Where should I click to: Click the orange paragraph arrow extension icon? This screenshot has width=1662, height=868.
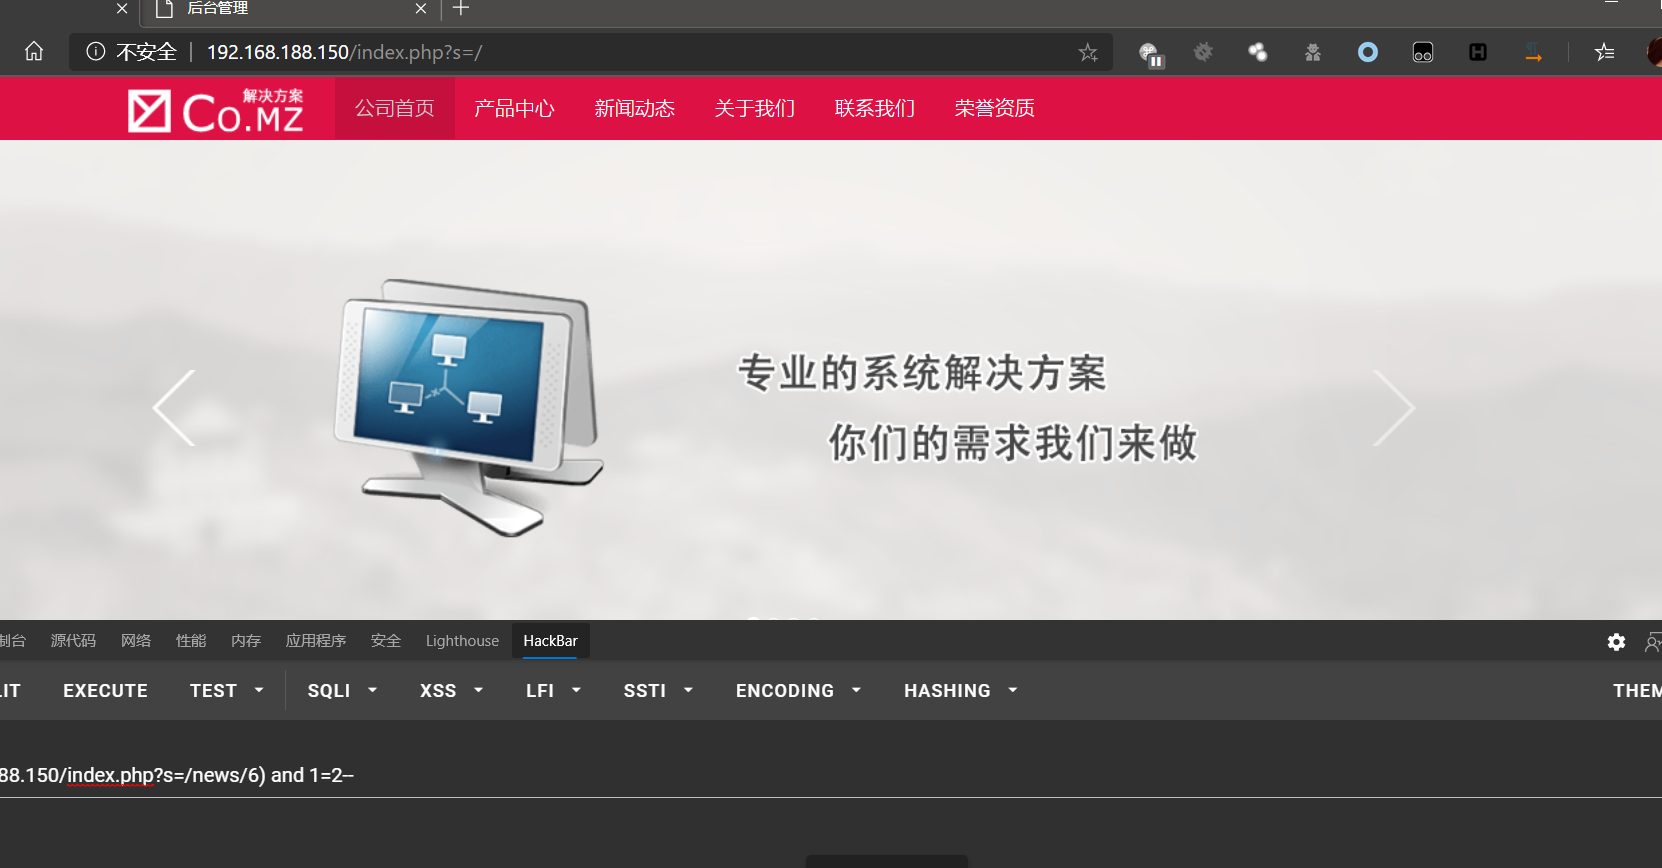pos(1533,53)
